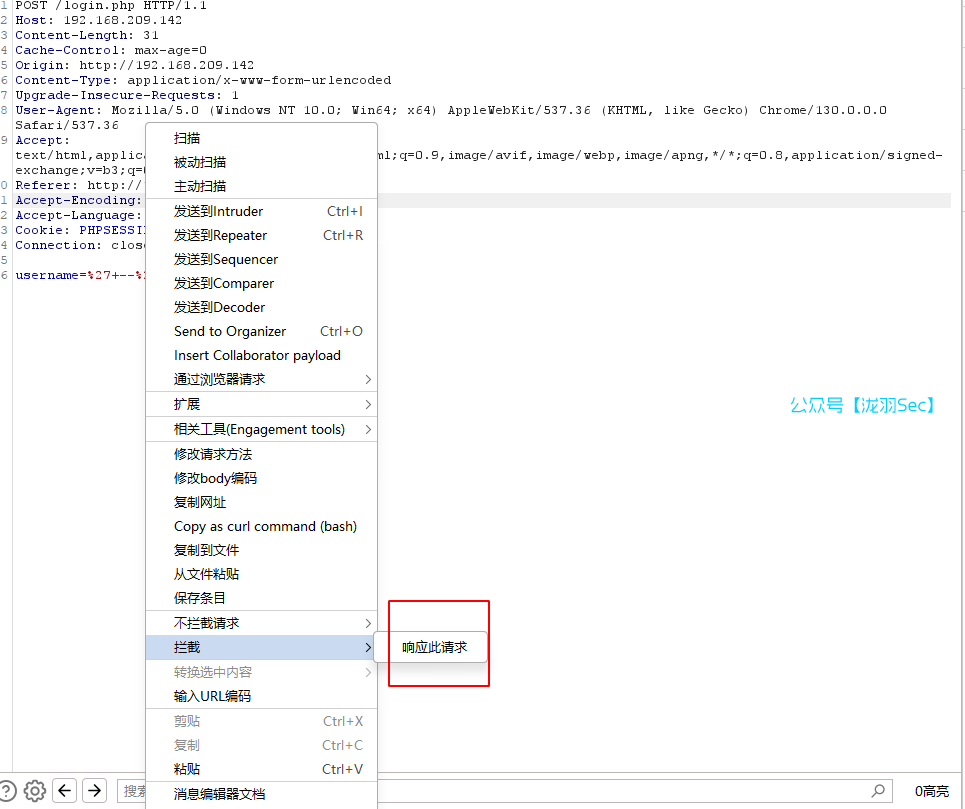Select 主动扫描 menu entry

pyautogui.click(x=200, y=187)
